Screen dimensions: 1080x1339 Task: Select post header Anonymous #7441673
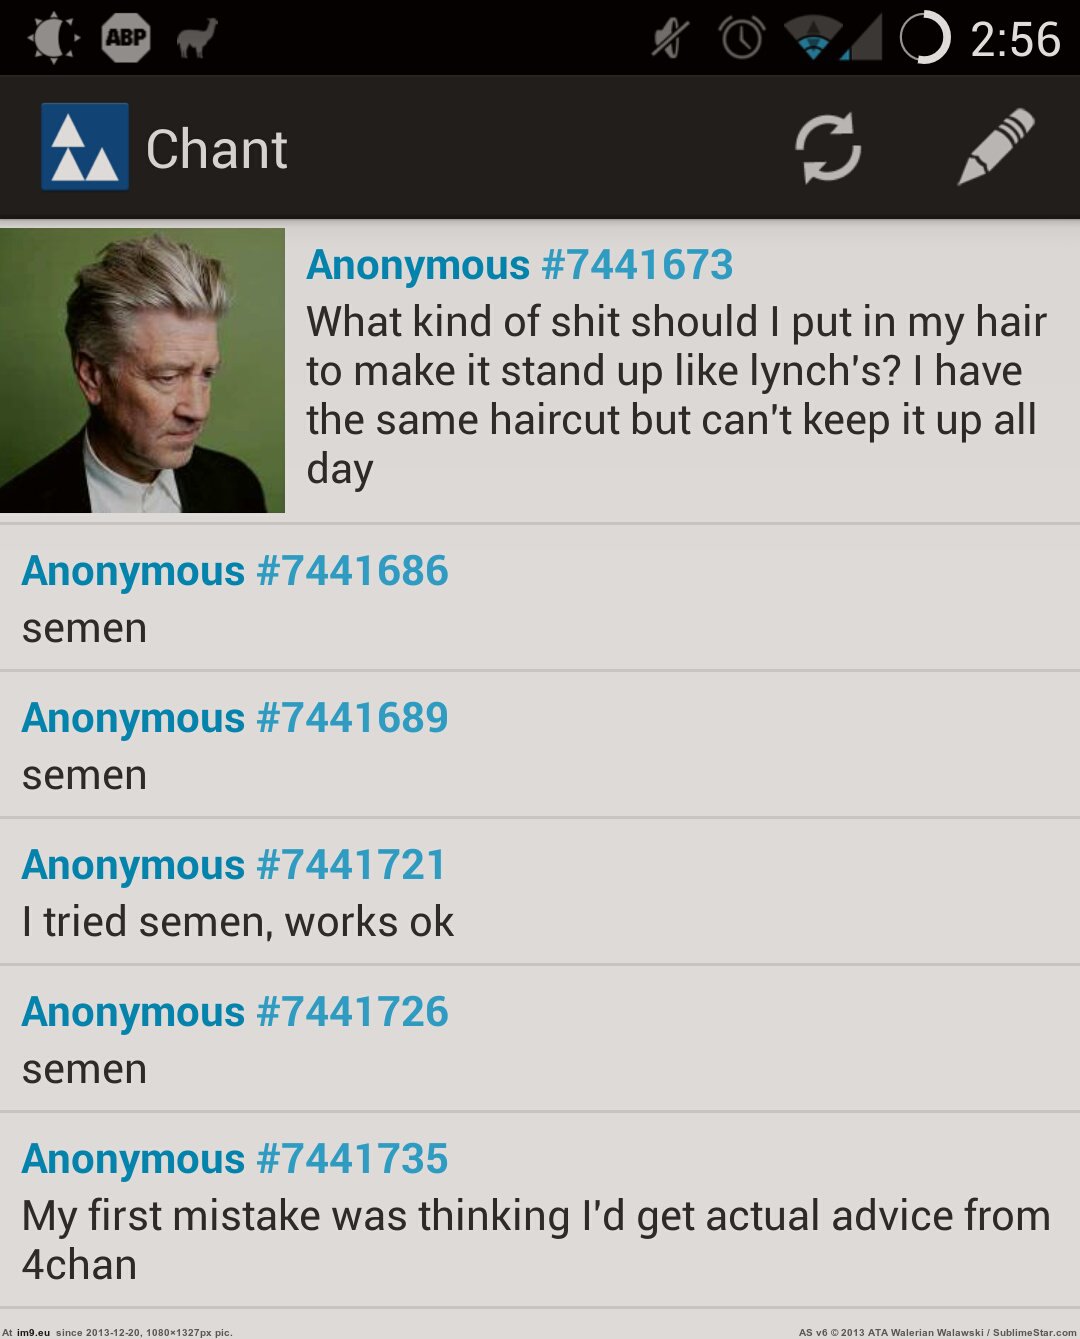pyautogui.click(x=520, y=265)
